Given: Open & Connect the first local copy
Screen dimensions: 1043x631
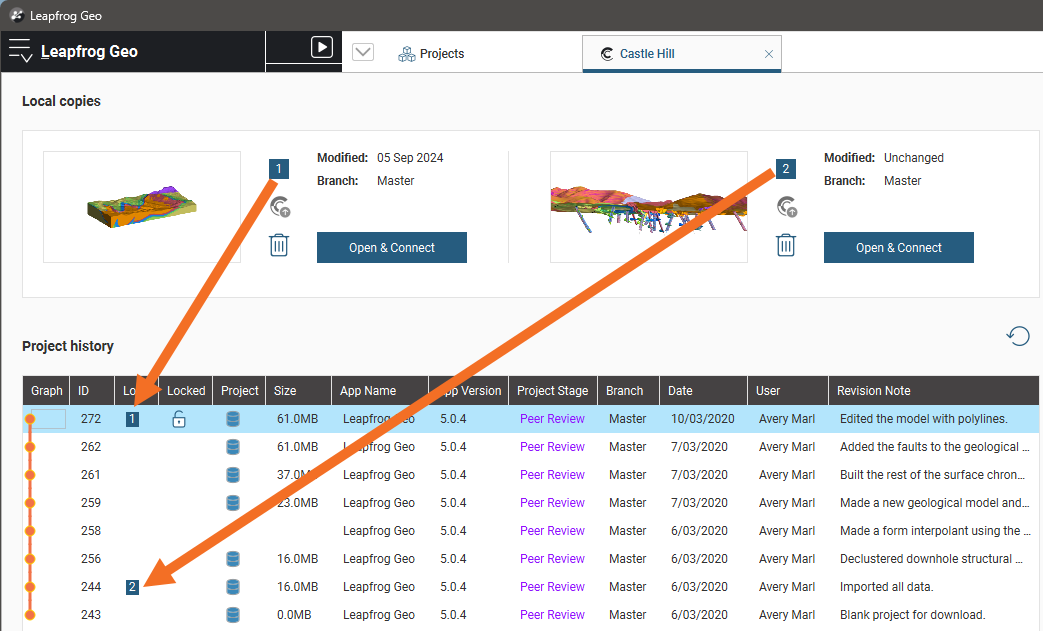Looking at the screenshot, I should [x=391, y=248].
